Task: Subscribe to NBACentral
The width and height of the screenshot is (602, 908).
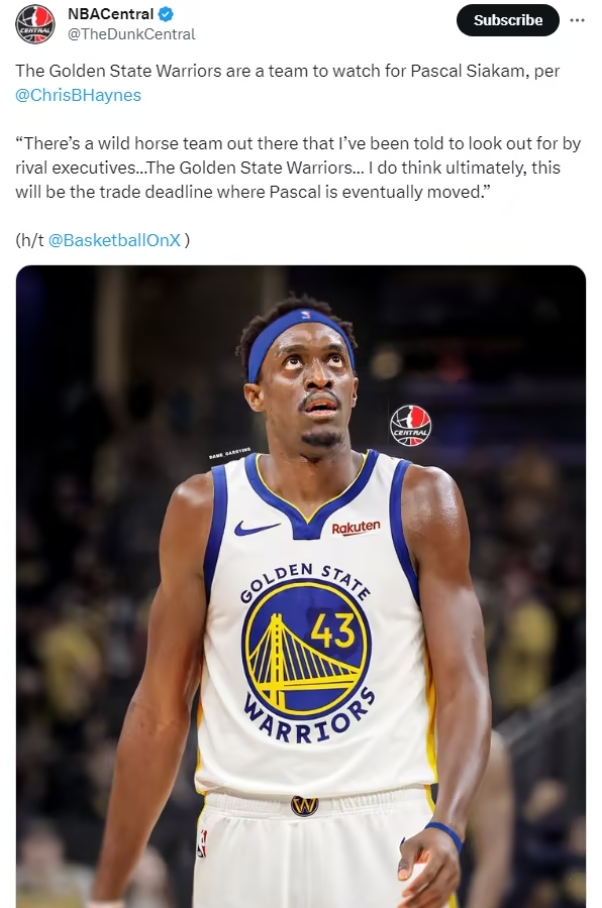Action: pos(508,20)
